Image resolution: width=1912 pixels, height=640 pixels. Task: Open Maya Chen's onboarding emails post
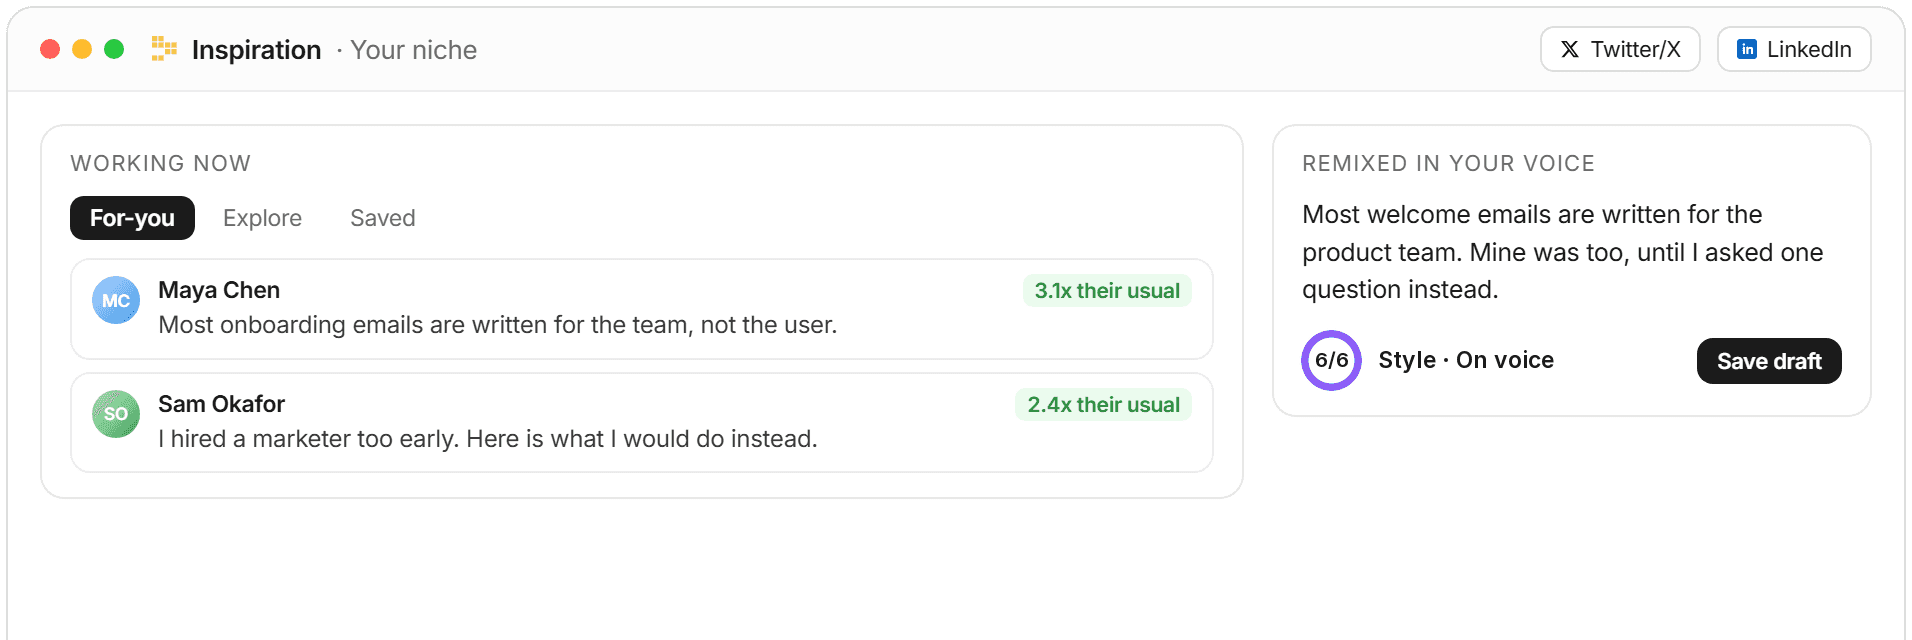pyautogui.click(x=642, y=309)
